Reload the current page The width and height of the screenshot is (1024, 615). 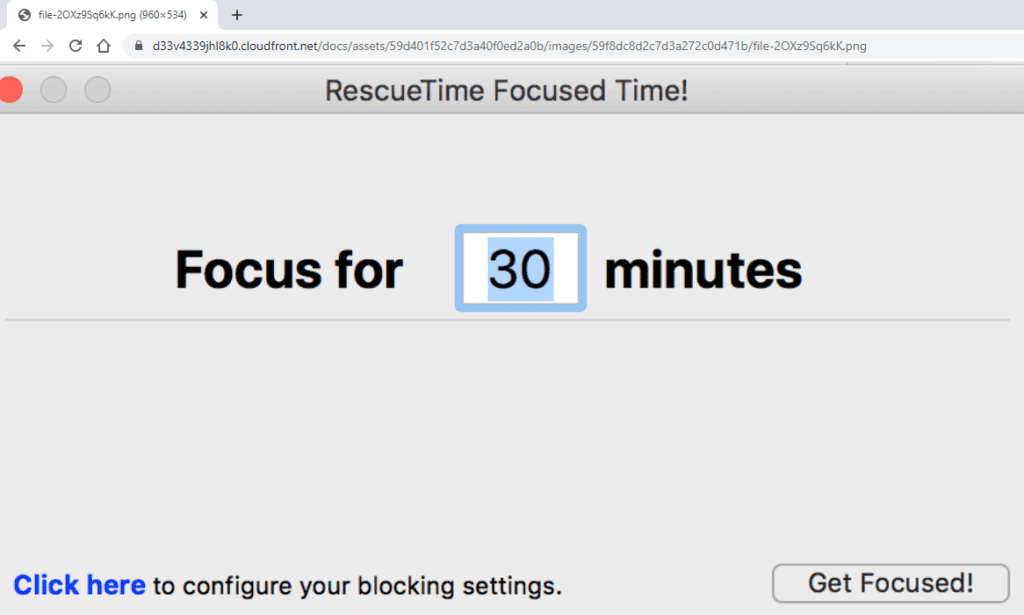76,45
